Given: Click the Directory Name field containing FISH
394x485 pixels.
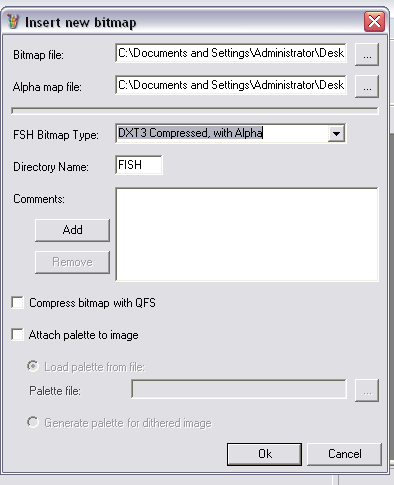Looking at the screenshot, I should [x=139, y=165].
